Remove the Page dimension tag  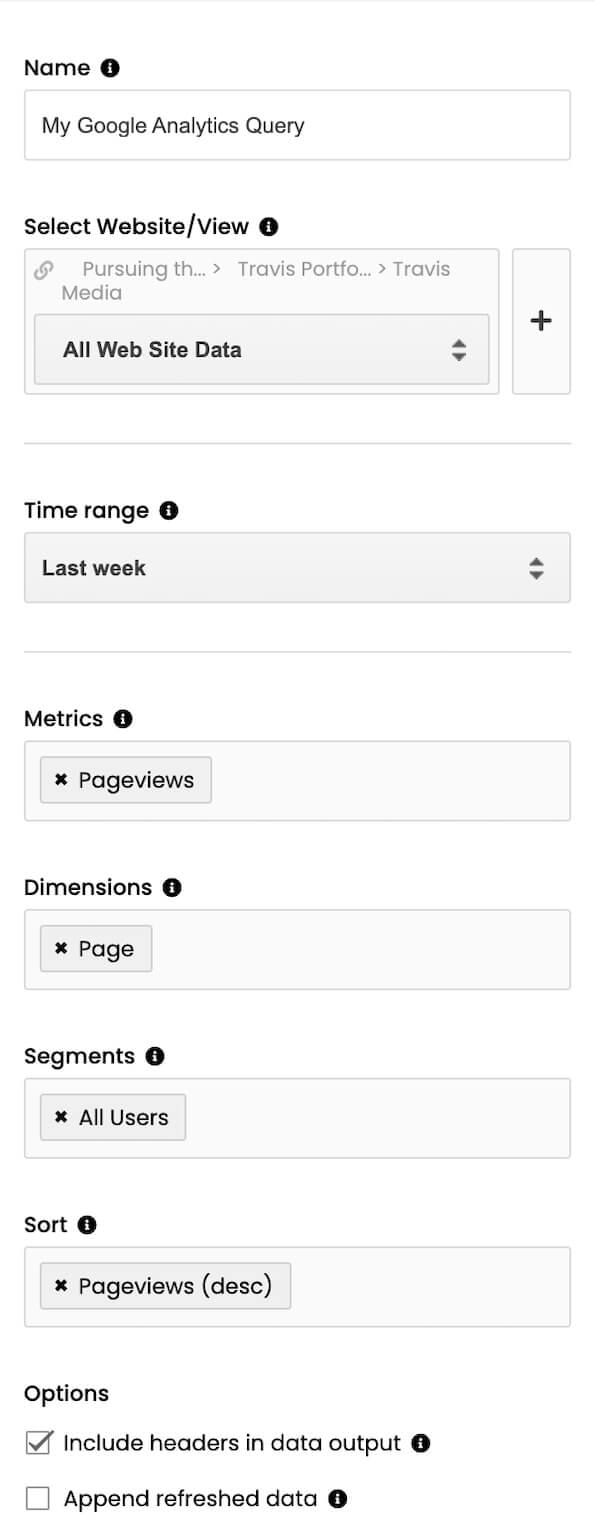point(61,949)
